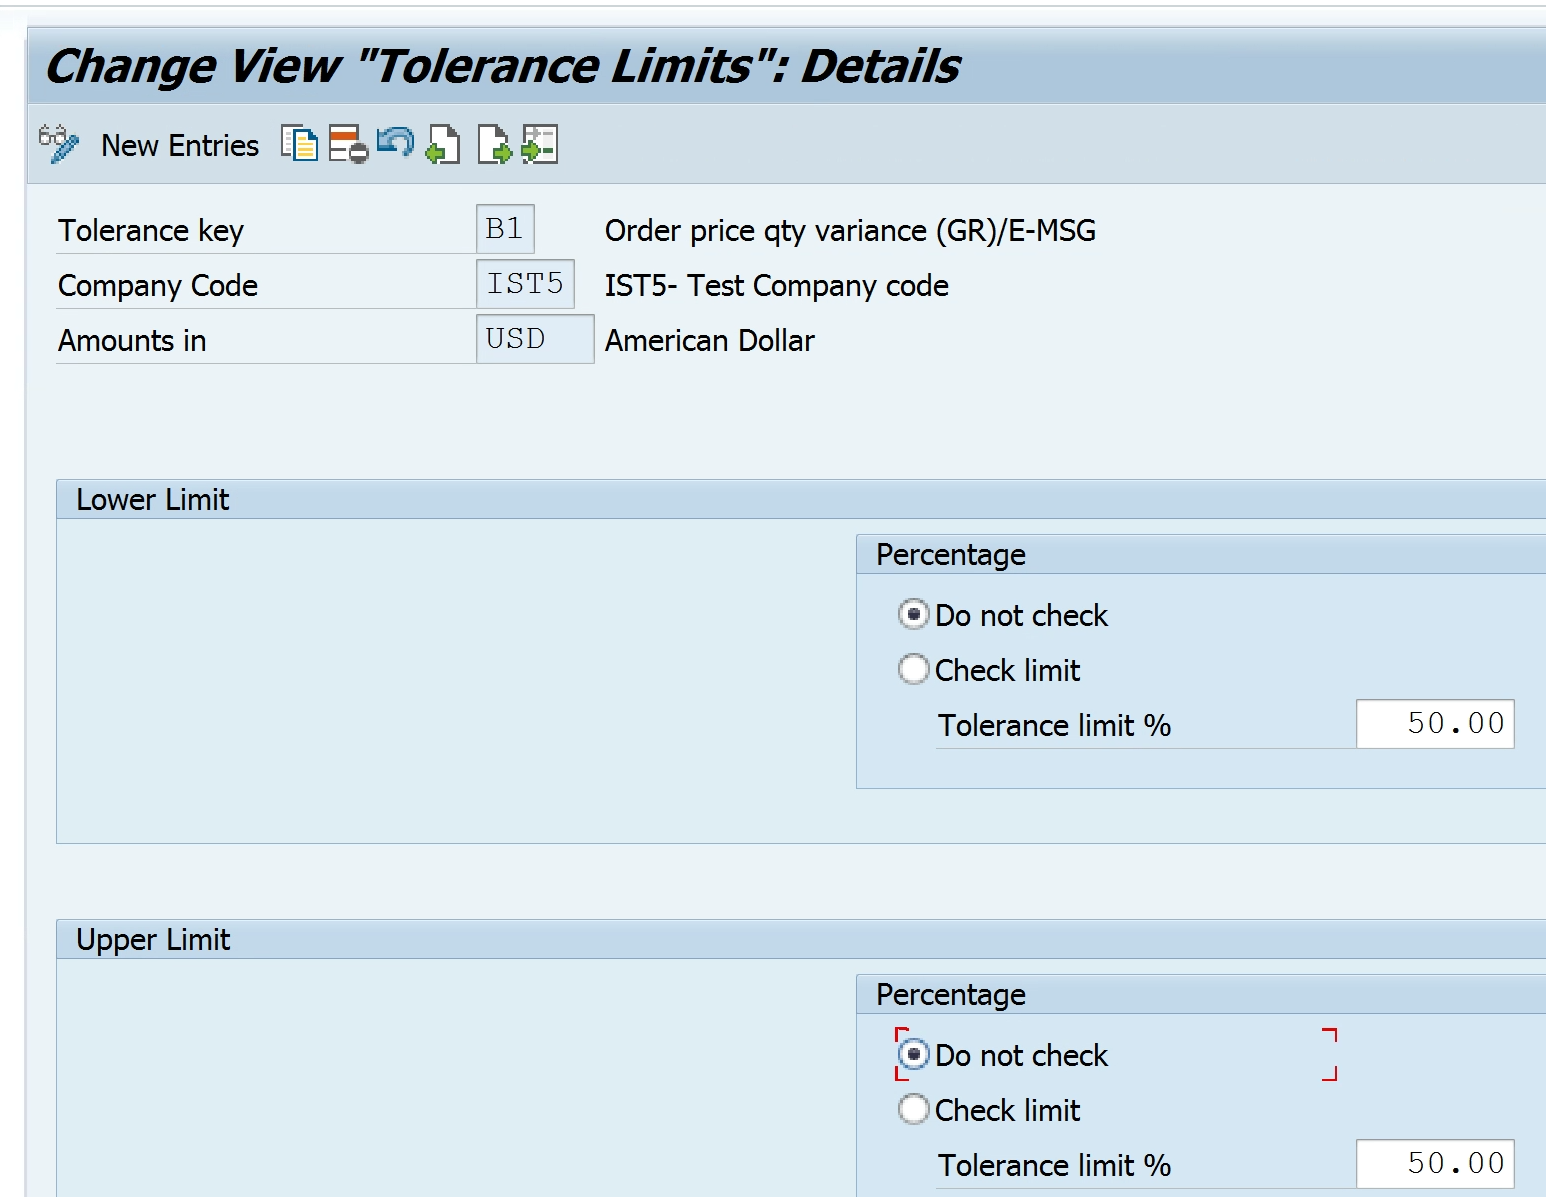Click Upper Limit 'Tolerance limit %' label
This screenshot has width=1546, height=1197.
pyautogui.click(x=1054, y=1166)
